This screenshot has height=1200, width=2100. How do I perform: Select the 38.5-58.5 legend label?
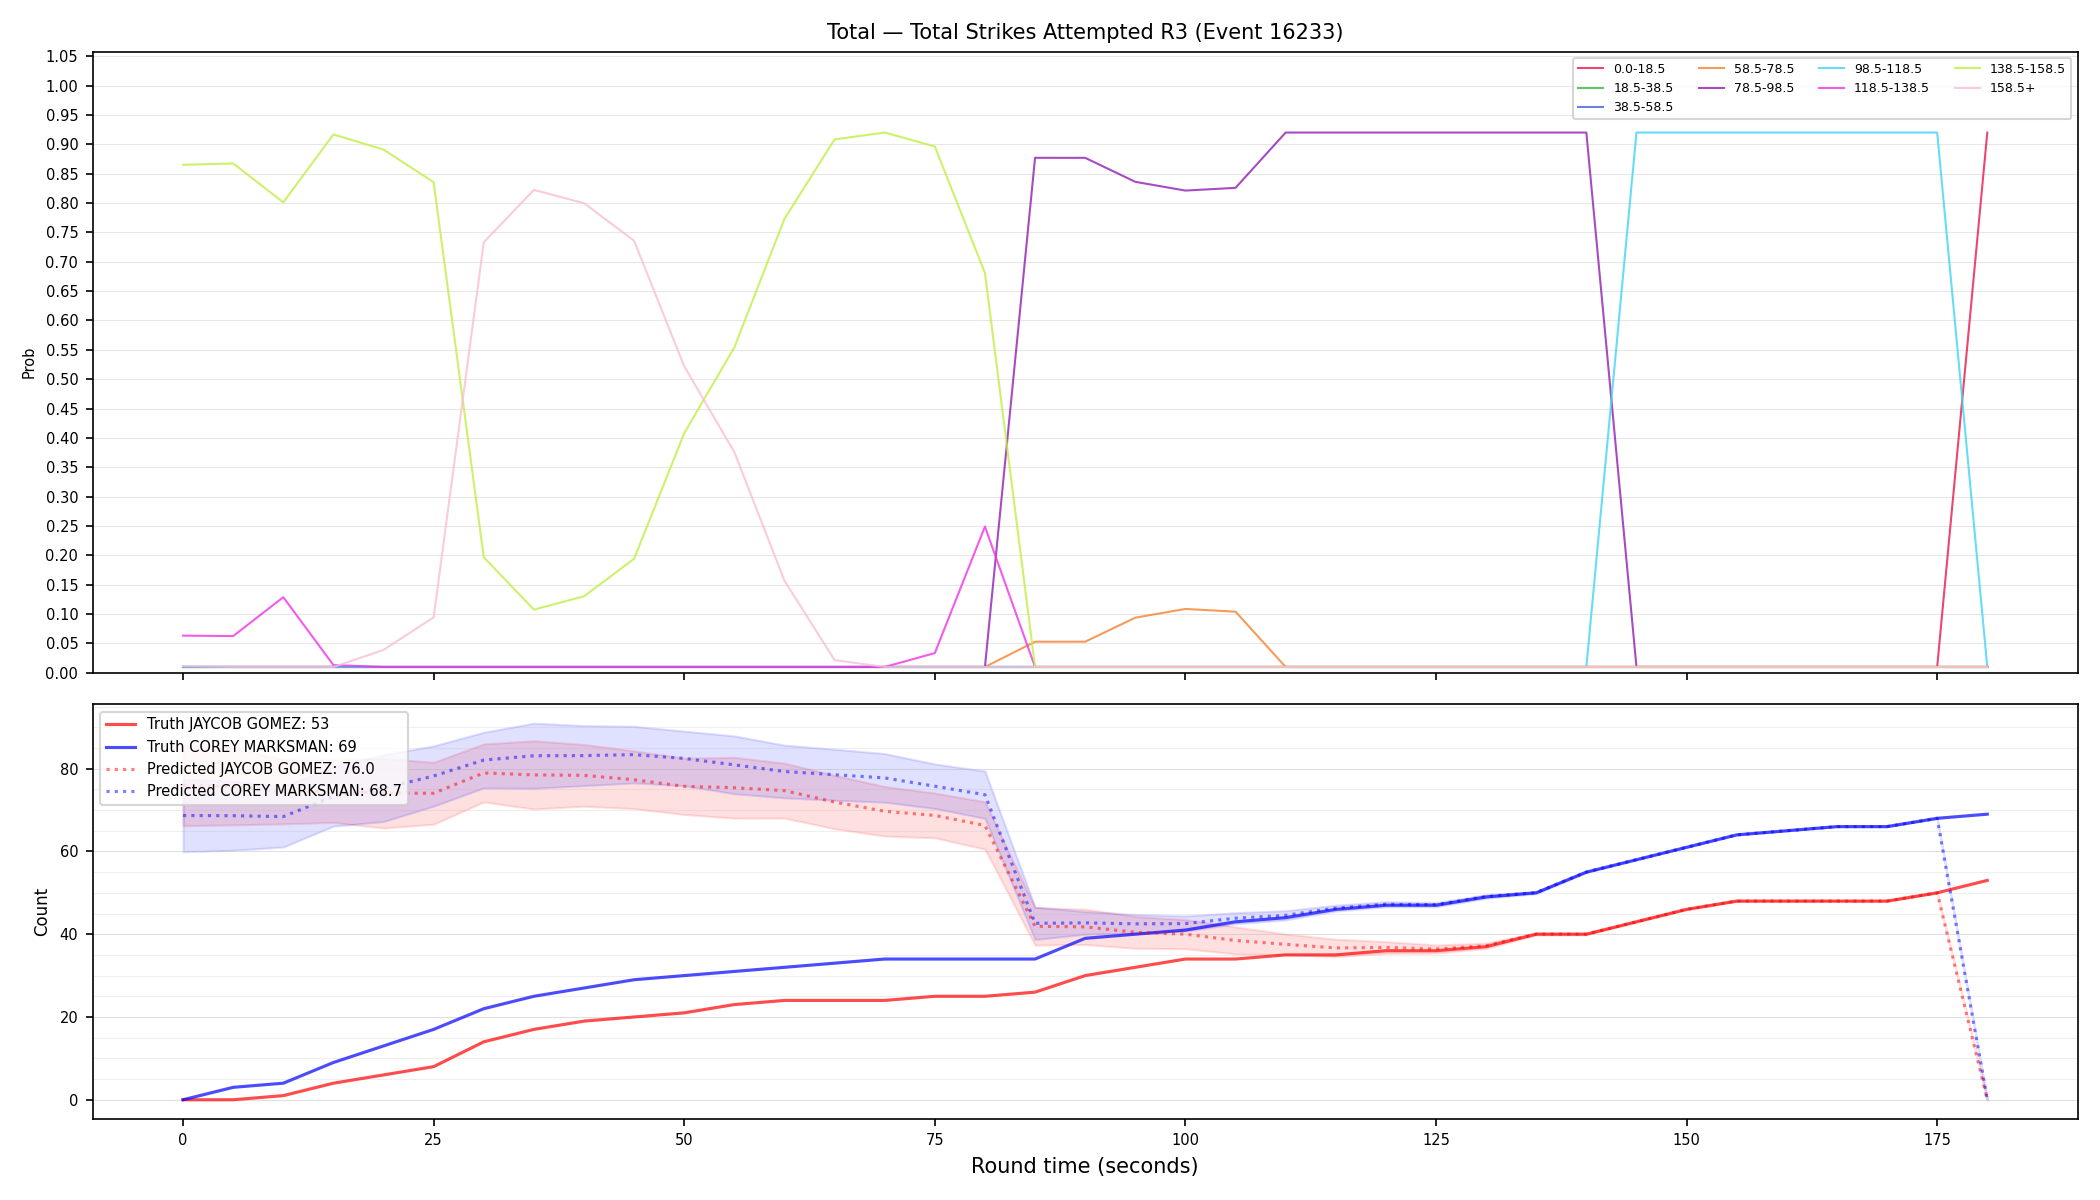(x=1643, y=106)
